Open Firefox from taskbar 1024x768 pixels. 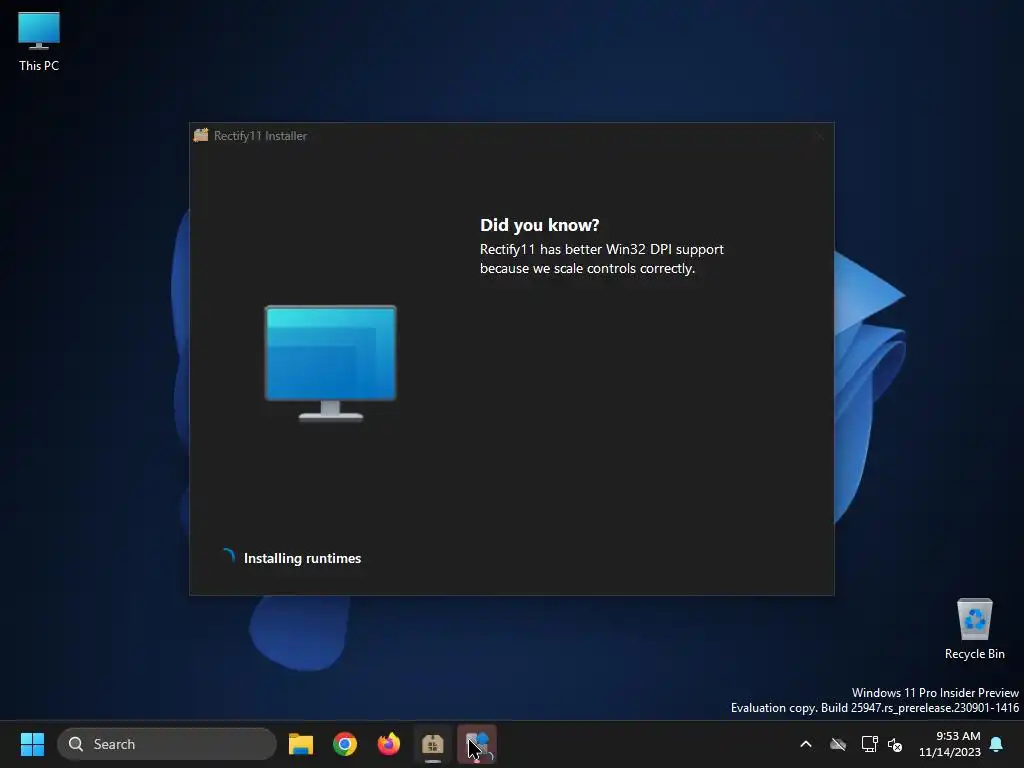389,744
